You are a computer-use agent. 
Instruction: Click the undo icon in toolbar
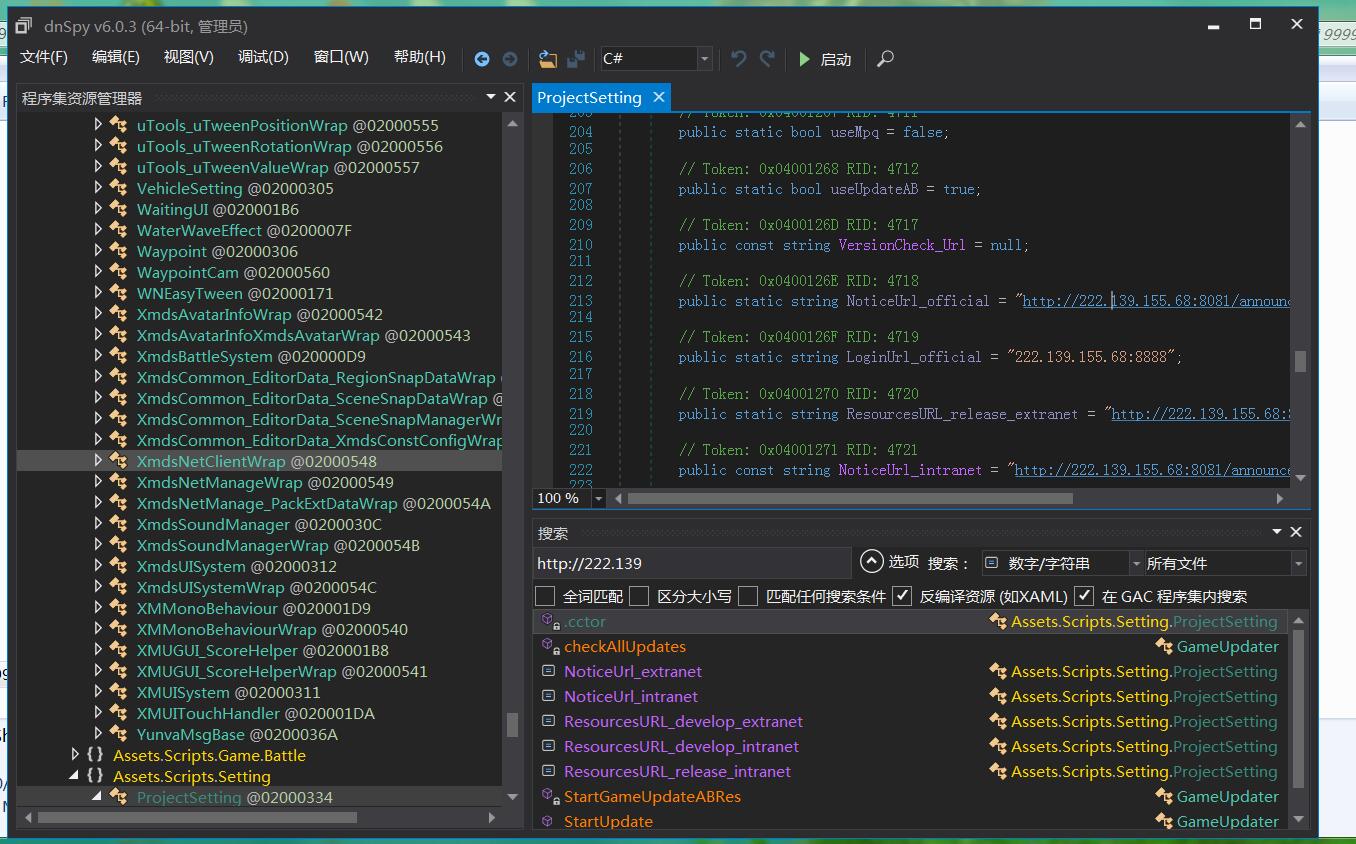pos(739,59)
